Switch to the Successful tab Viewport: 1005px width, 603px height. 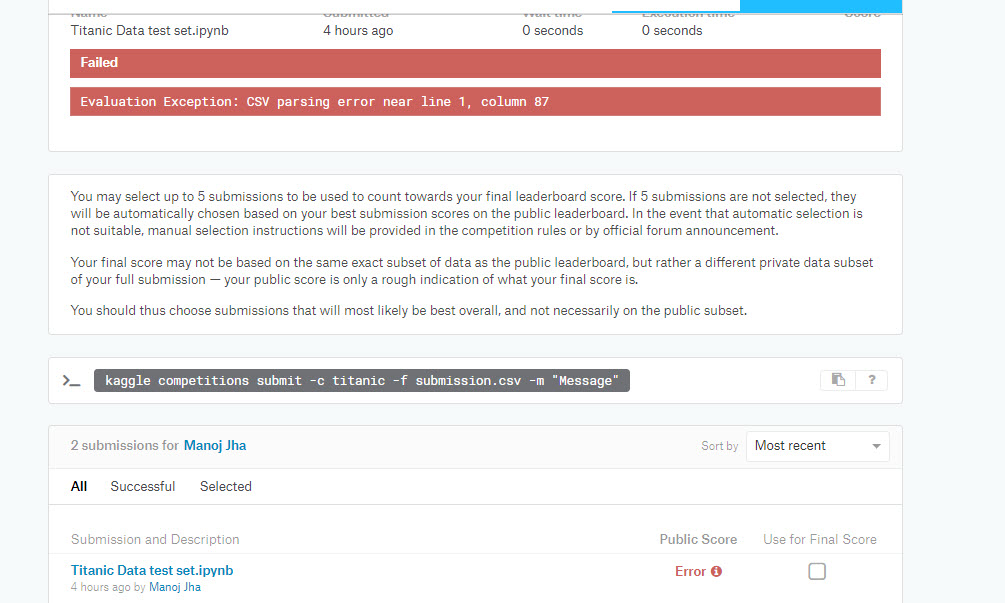[x=142, y=487]
